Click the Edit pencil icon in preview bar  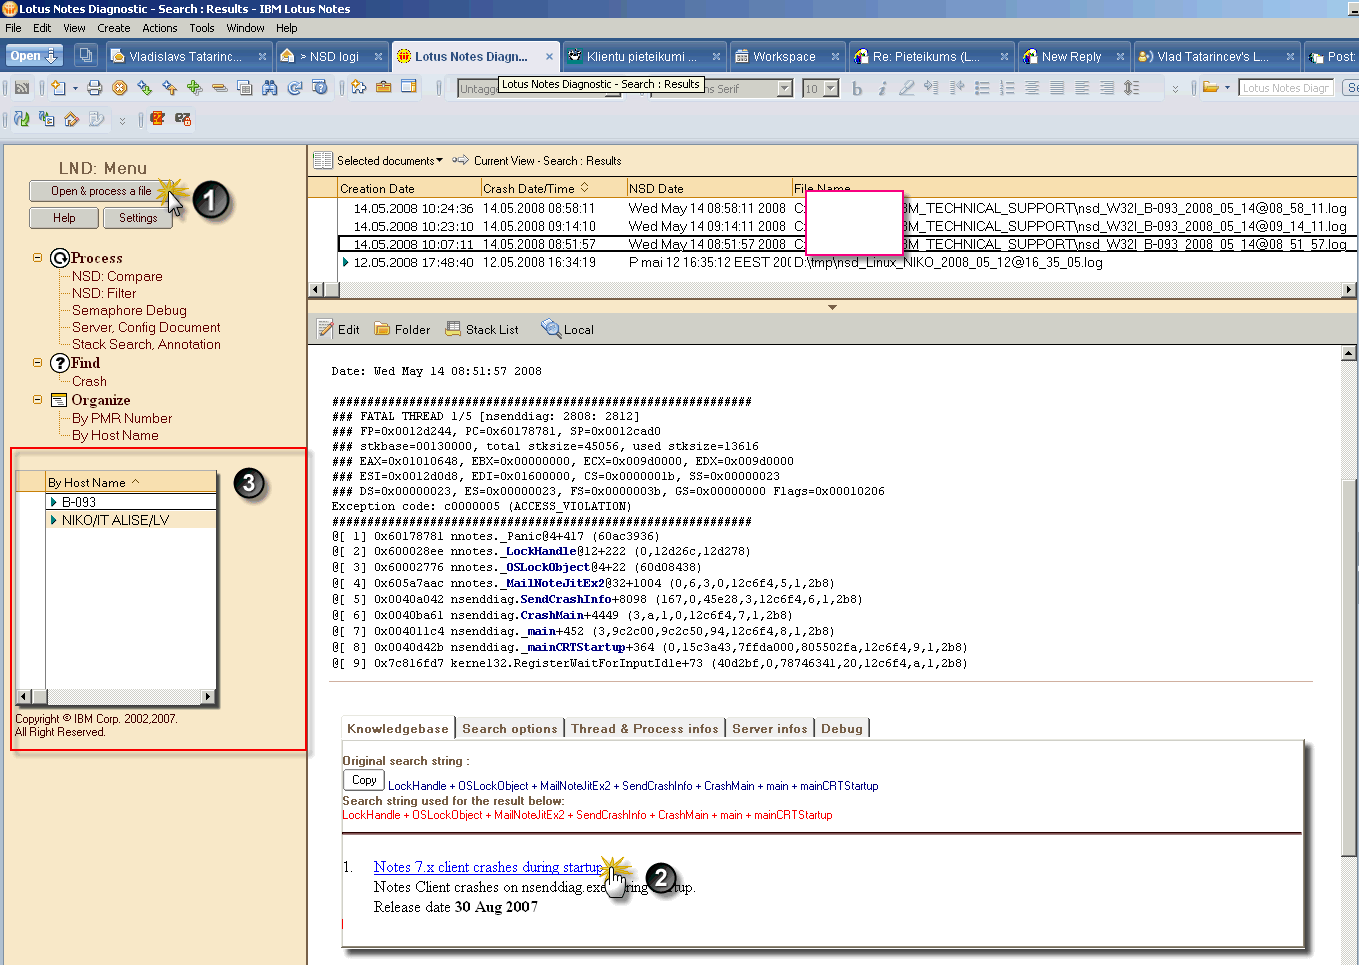tap(326, 329)
